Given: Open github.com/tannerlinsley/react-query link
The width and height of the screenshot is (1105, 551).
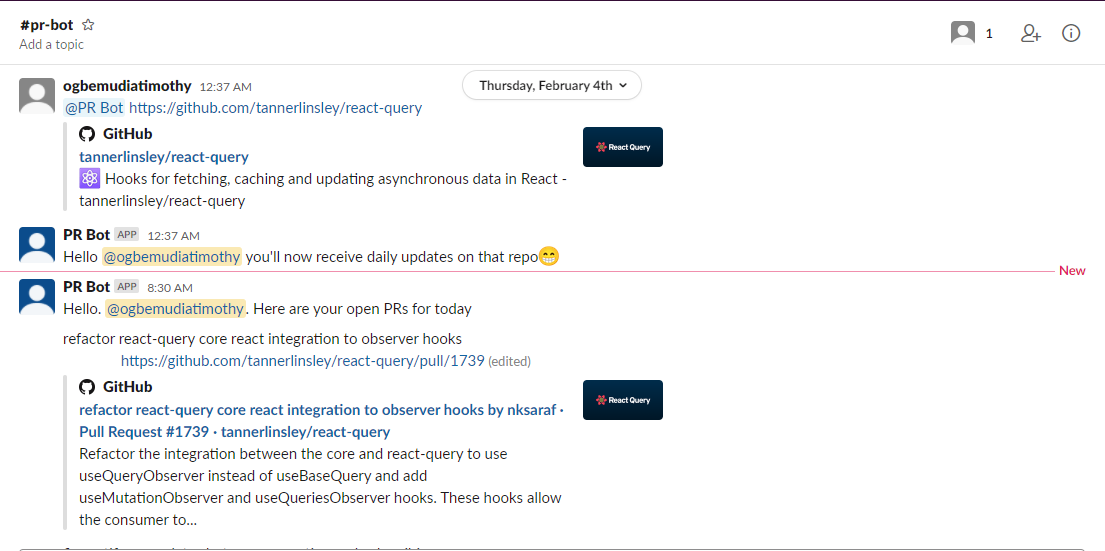Looking at the screenshot, I should 276,108.
